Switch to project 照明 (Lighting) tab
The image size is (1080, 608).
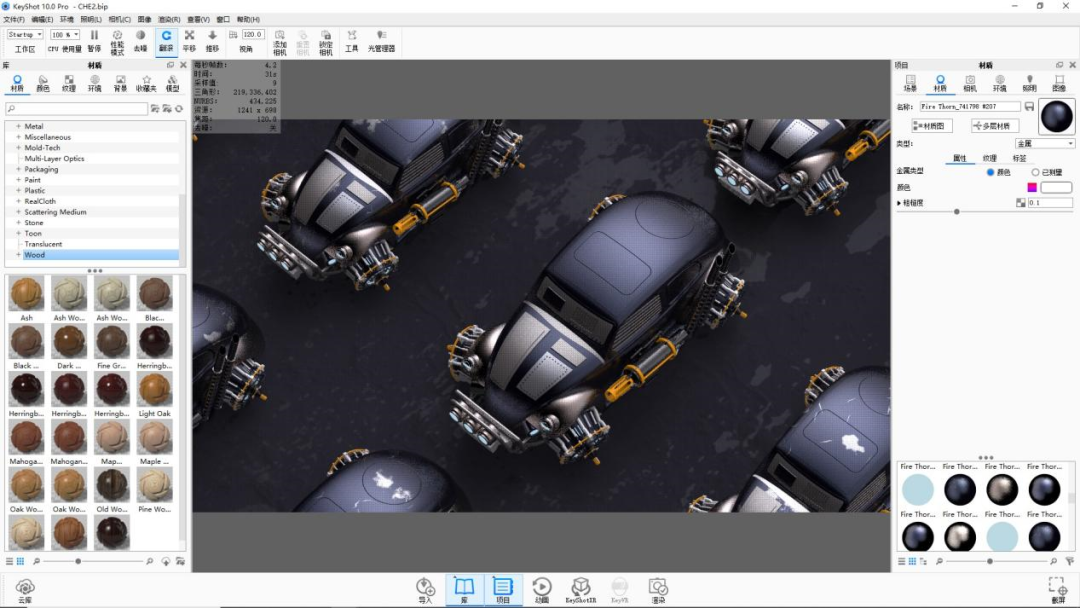point(1029,83)
